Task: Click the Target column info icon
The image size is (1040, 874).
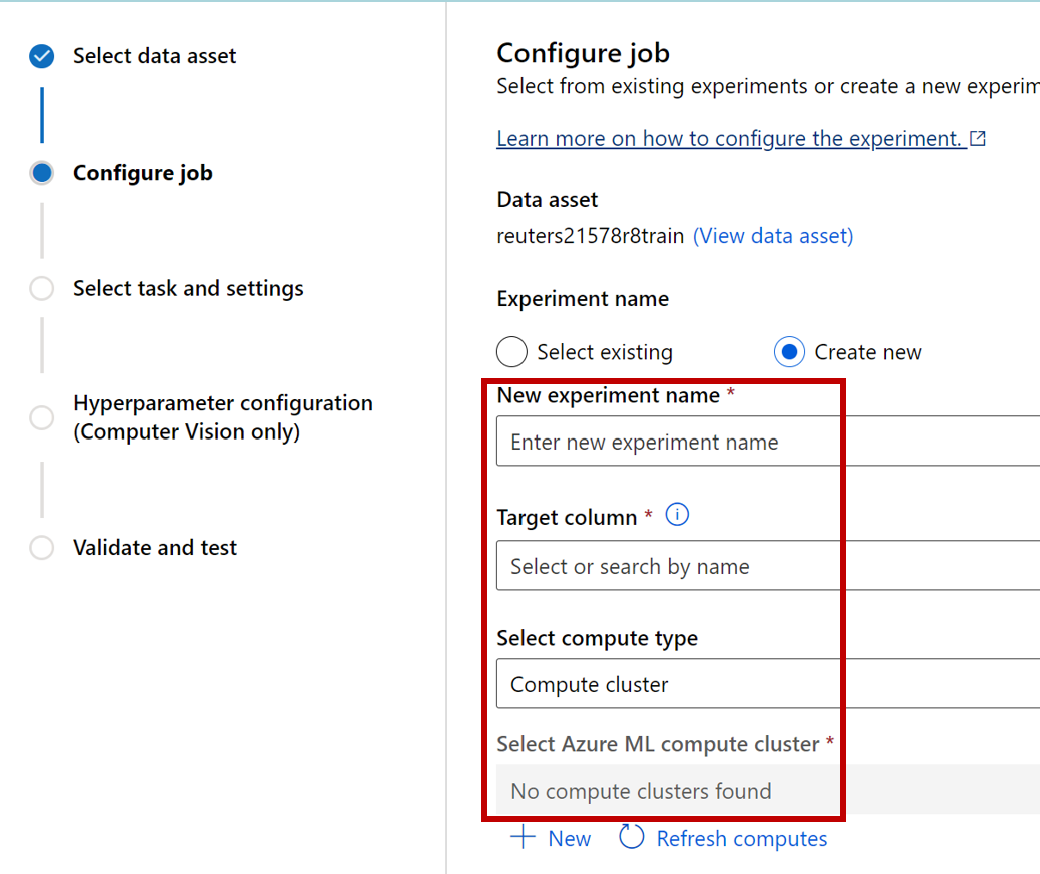Action: (677, 515)
